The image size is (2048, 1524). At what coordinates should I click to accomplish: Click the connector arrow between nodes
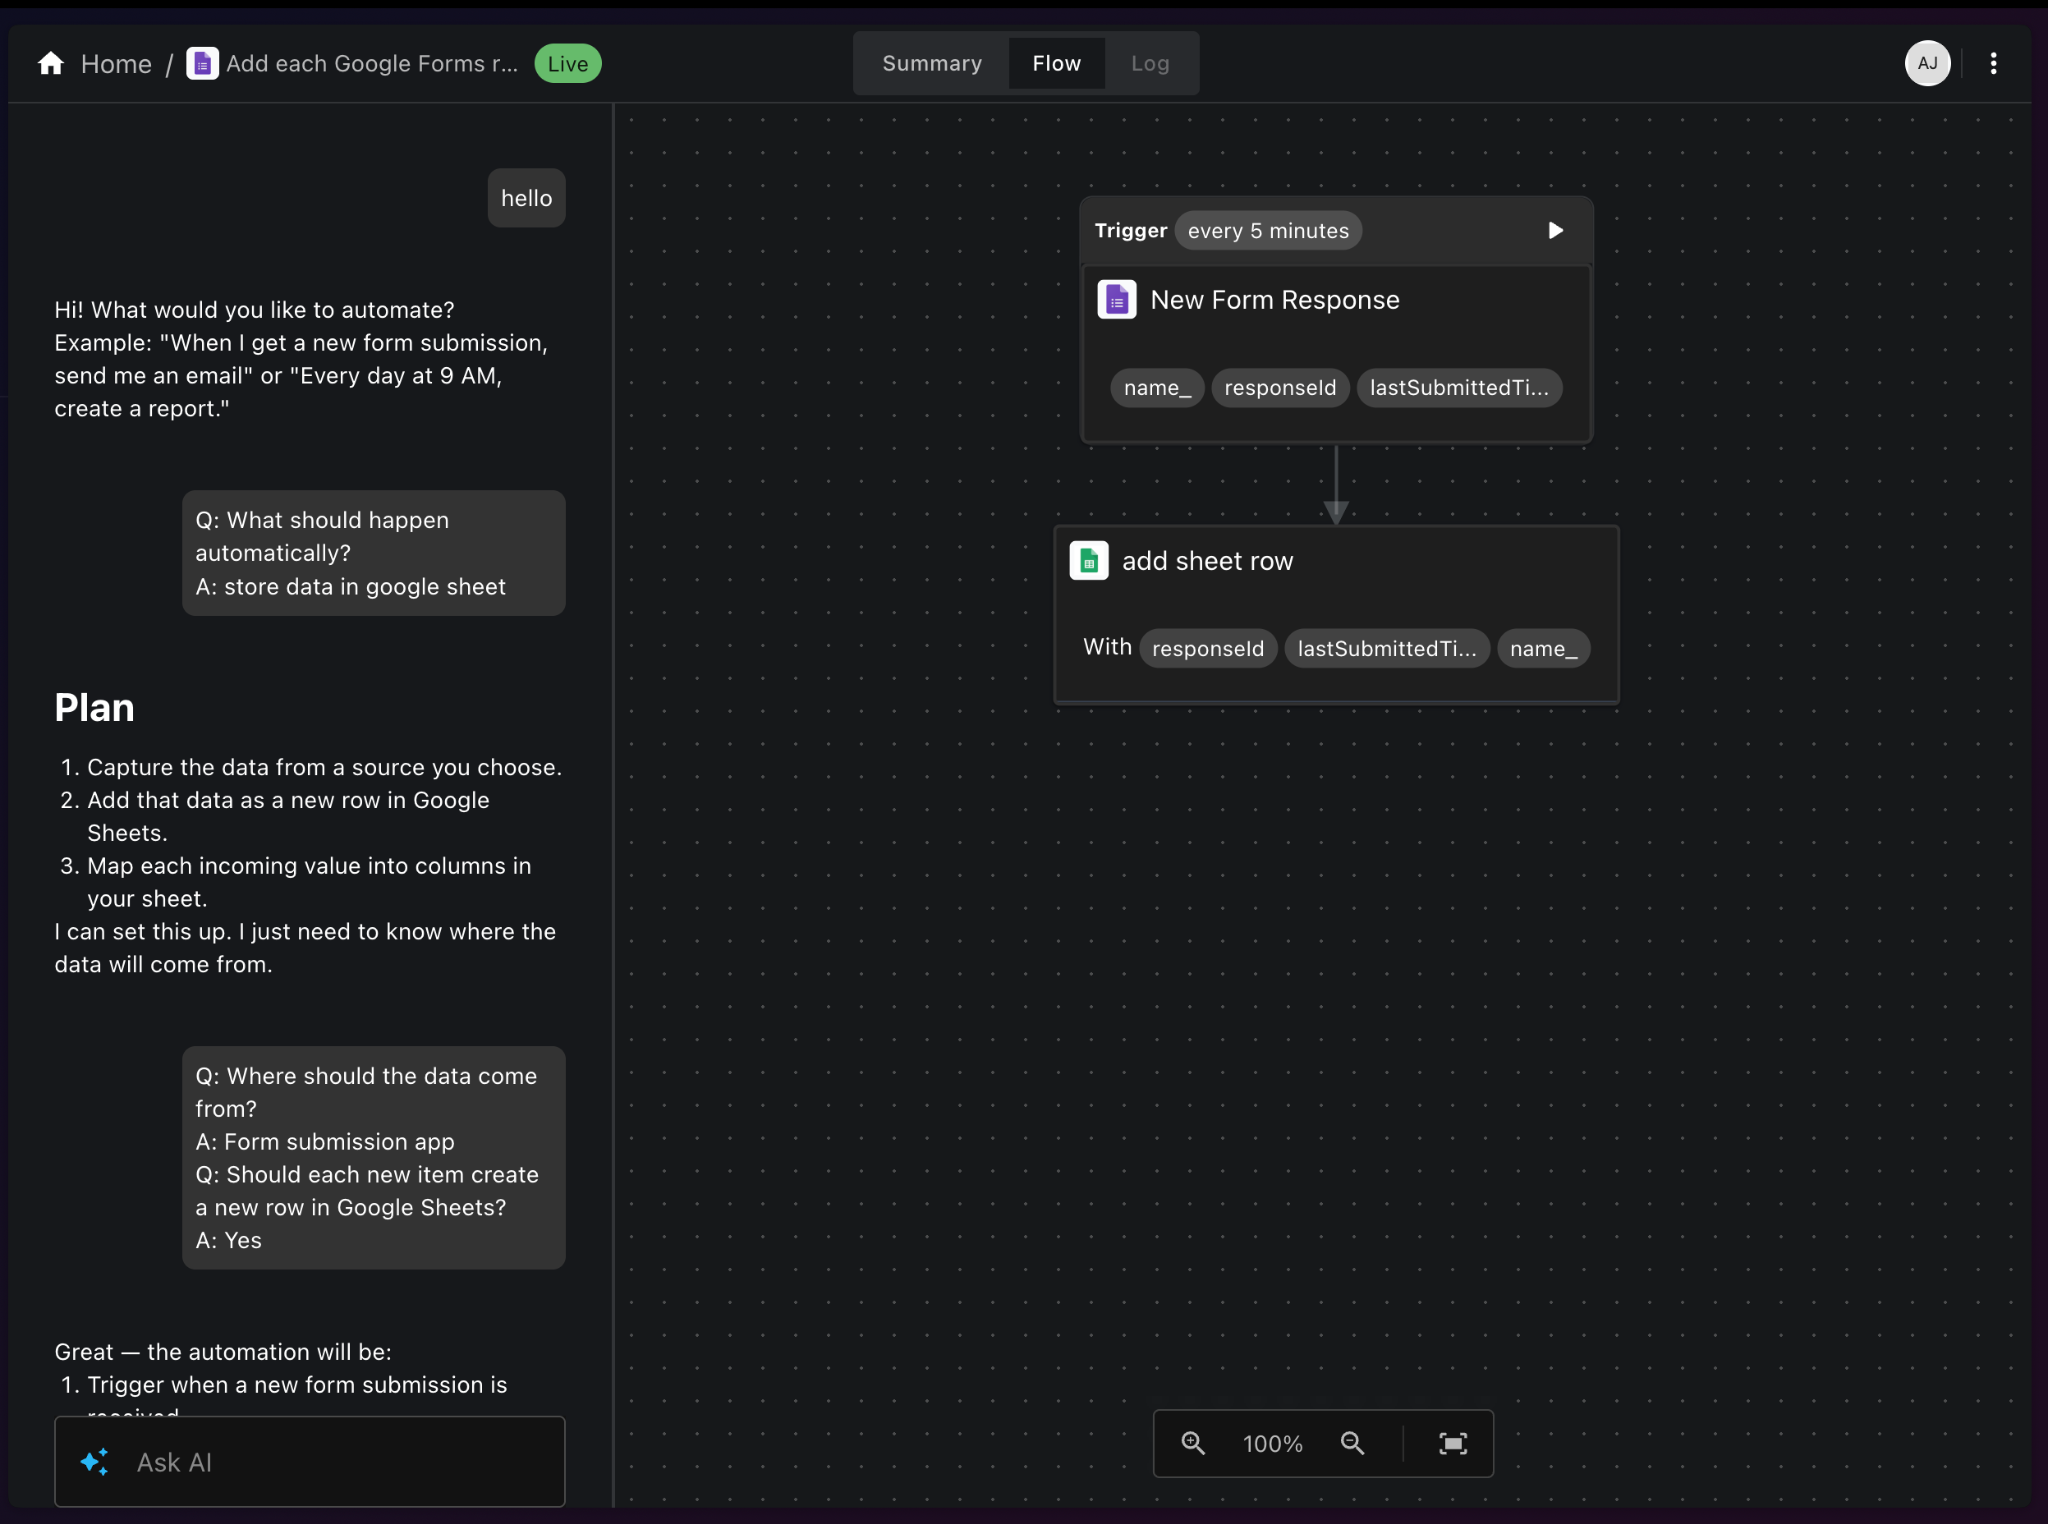point(1336,484)
